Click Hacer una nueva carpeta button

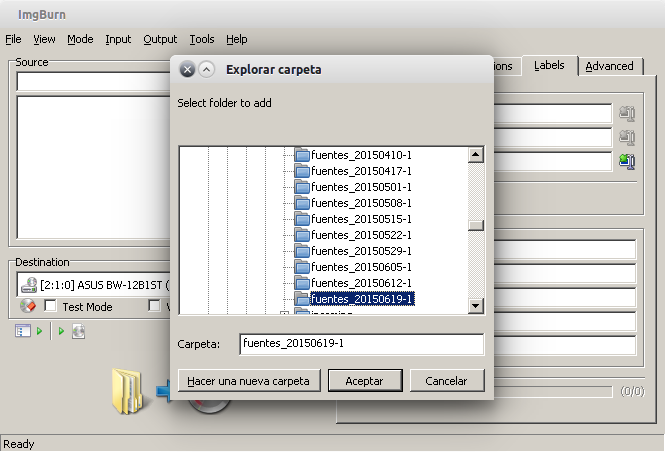pyautogui.click(x=249, y=381)
